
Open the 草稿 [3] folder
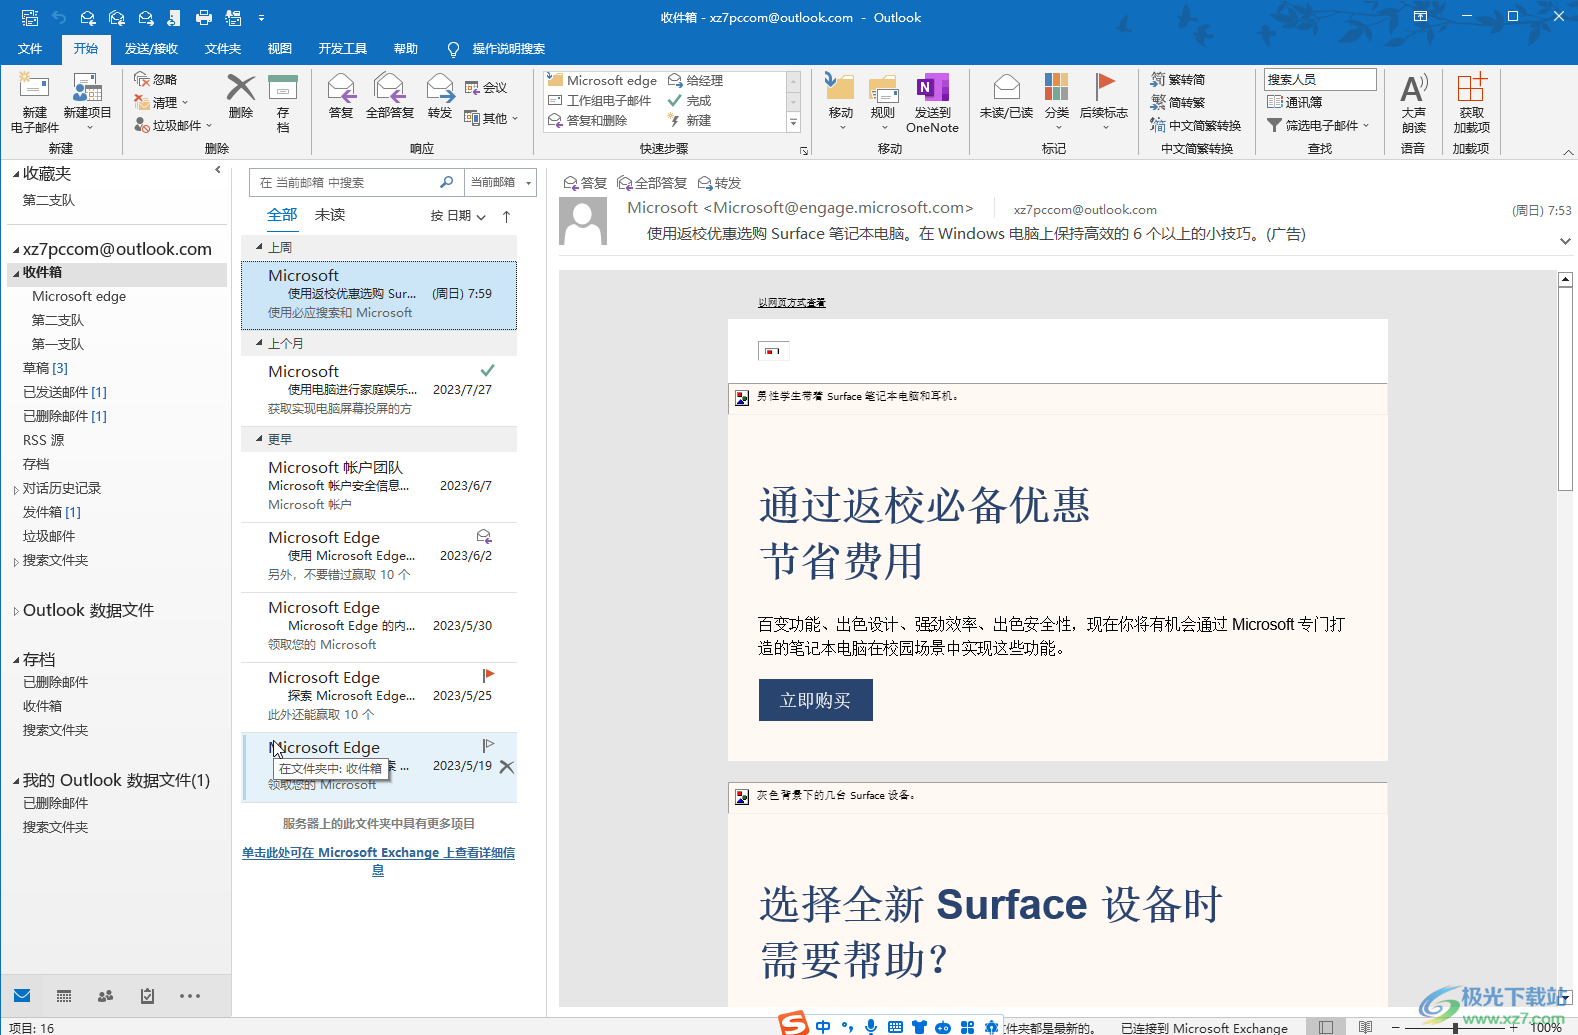(45, 368)
